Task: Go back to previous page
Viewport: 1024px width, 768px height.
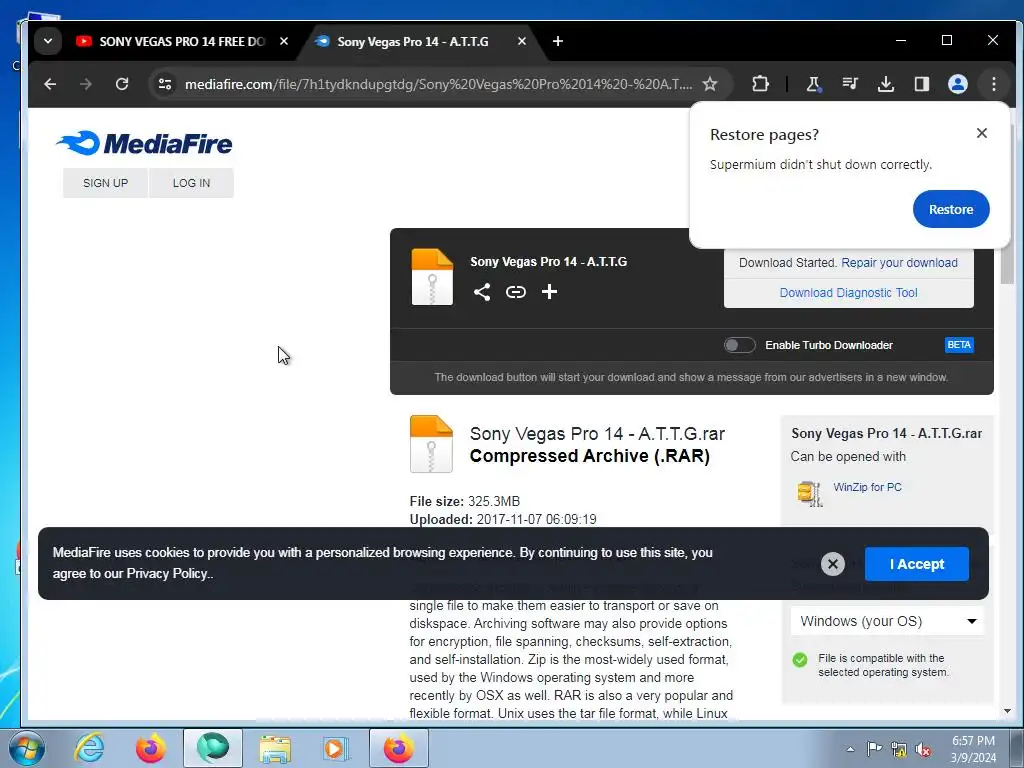Action: pyautogui.click(x=50, y=84)
